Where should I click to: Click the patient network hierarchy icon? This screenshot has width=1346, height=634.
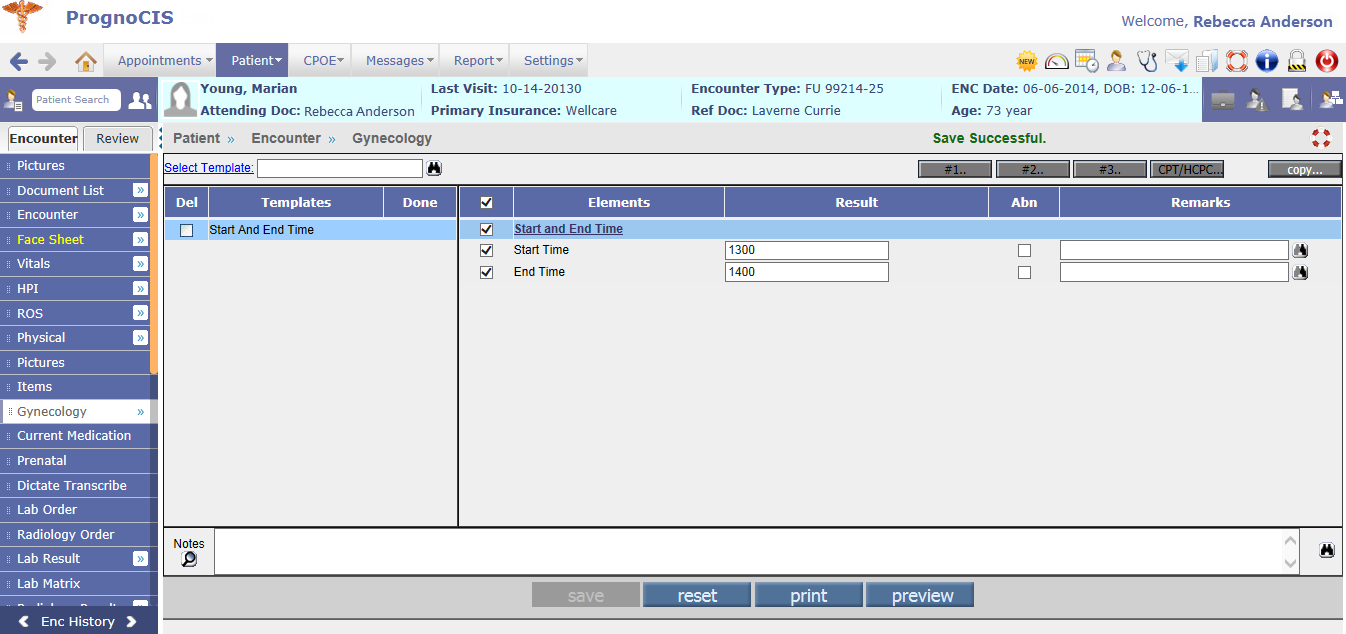(1330, 100)
